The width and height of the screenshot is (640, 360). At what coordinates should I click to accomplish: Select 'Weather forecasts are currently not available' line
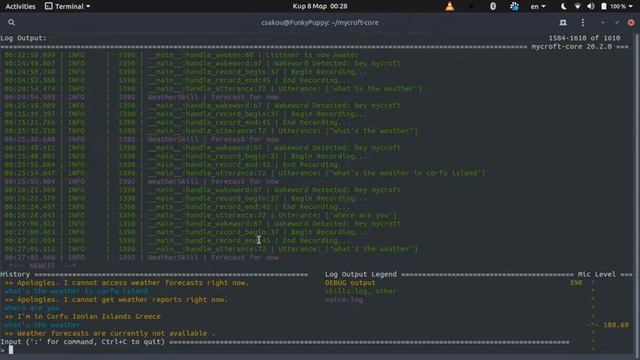(109, 333)
